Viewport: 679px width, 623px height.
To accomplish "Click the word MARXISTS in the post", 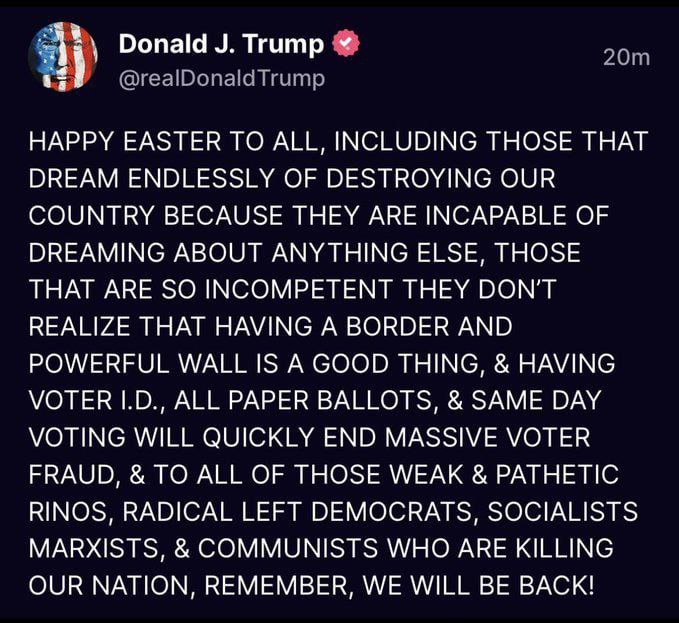I will coord(91,548).
